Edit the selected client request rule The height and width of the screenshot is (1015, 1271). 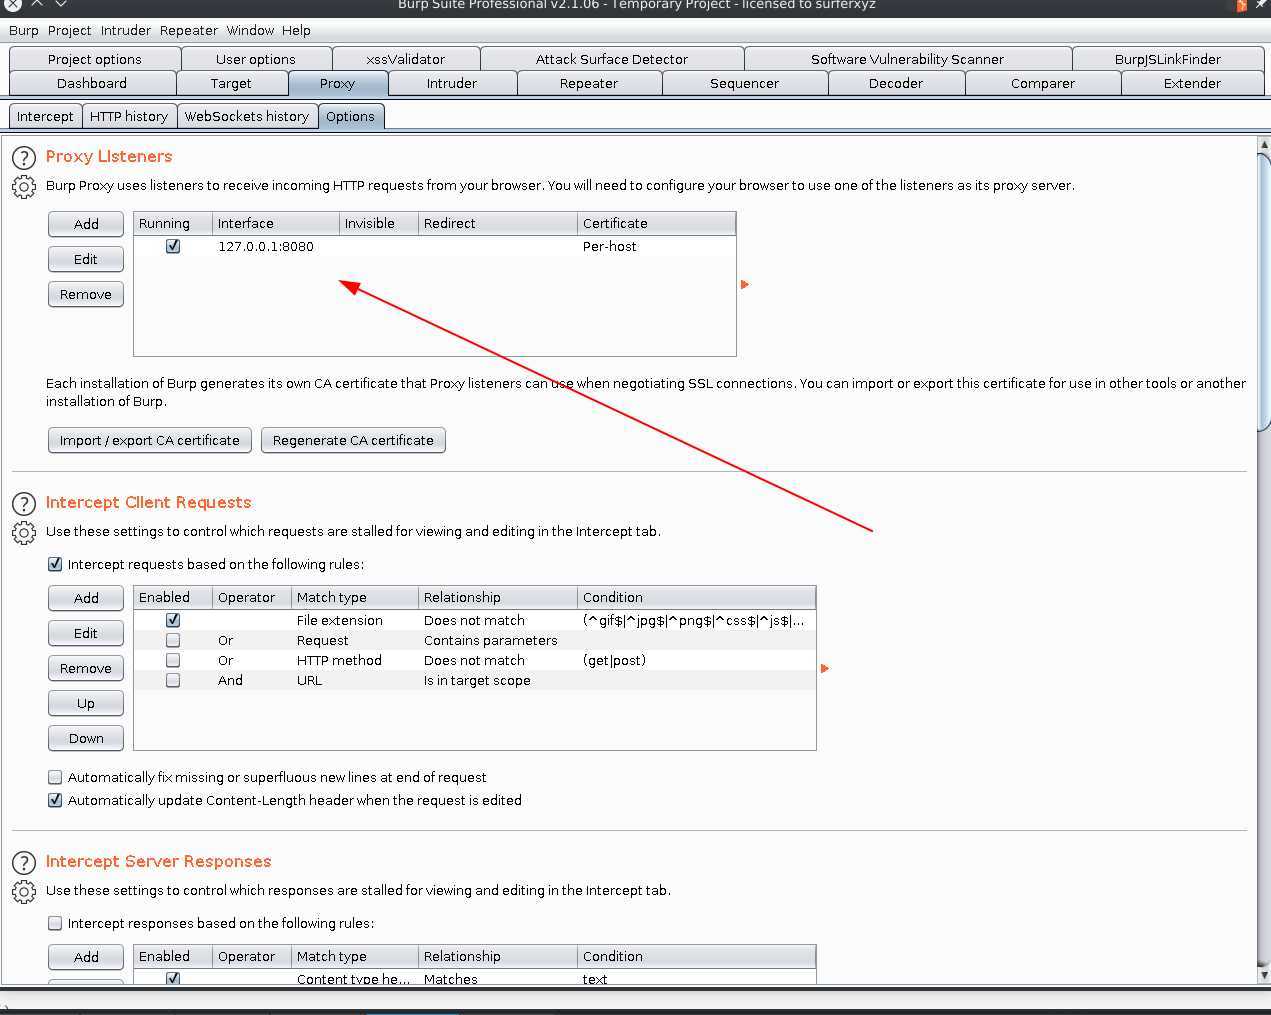click(86, 633)
